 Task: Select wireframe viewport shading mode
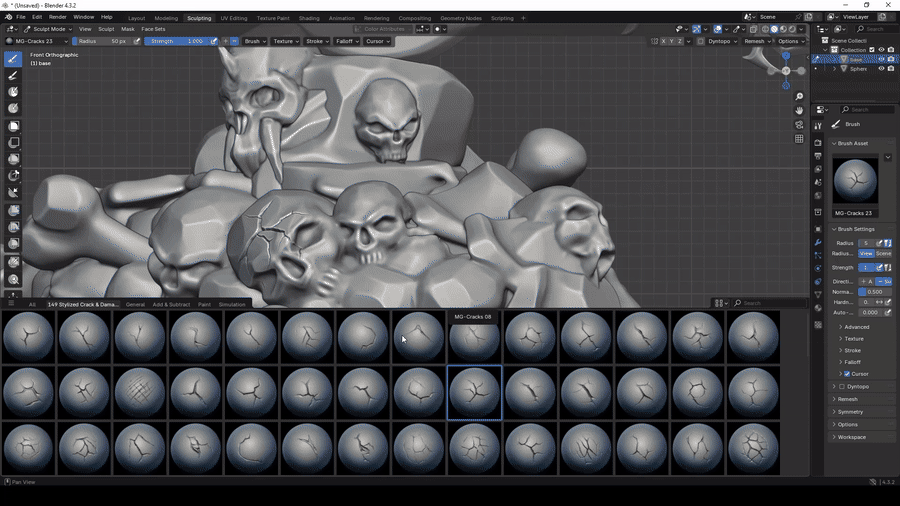(765, 29)
